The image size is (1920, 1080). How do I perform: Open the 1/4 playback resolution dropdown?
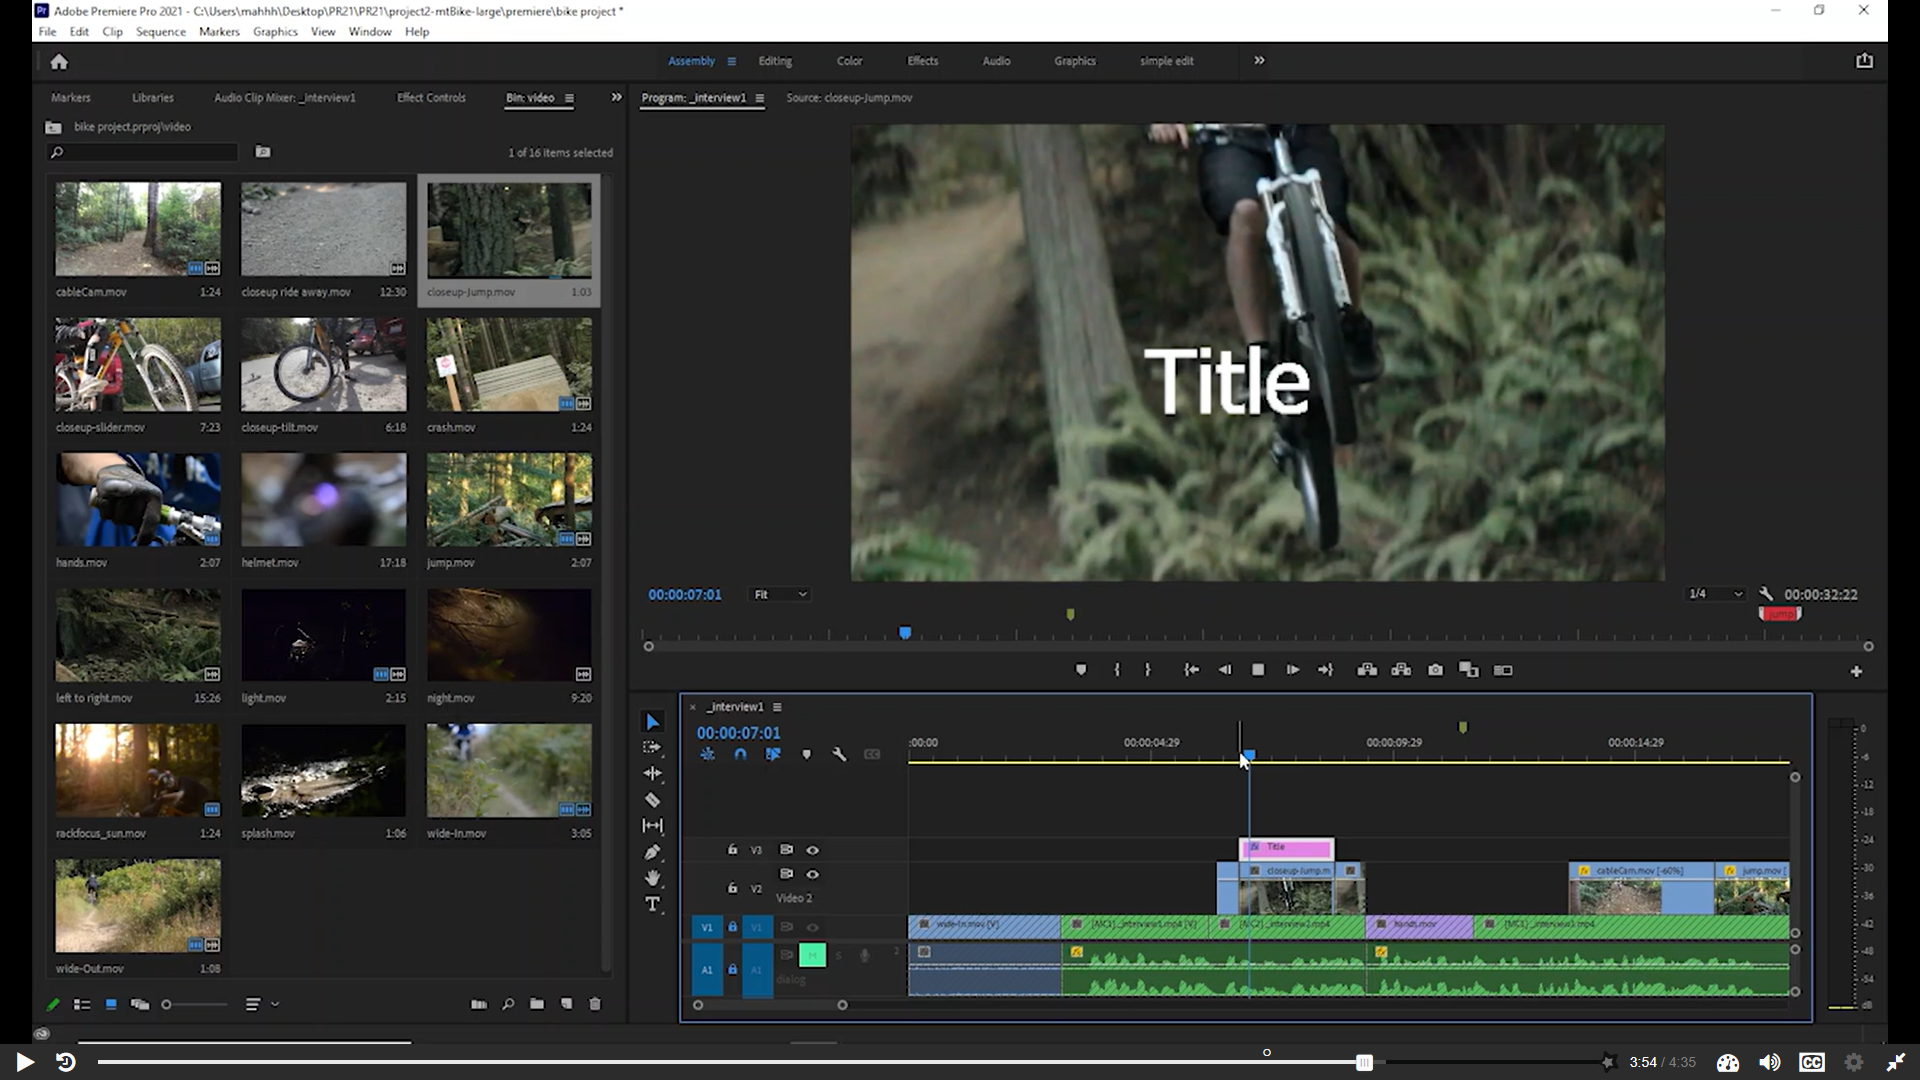click(1714, 594)
